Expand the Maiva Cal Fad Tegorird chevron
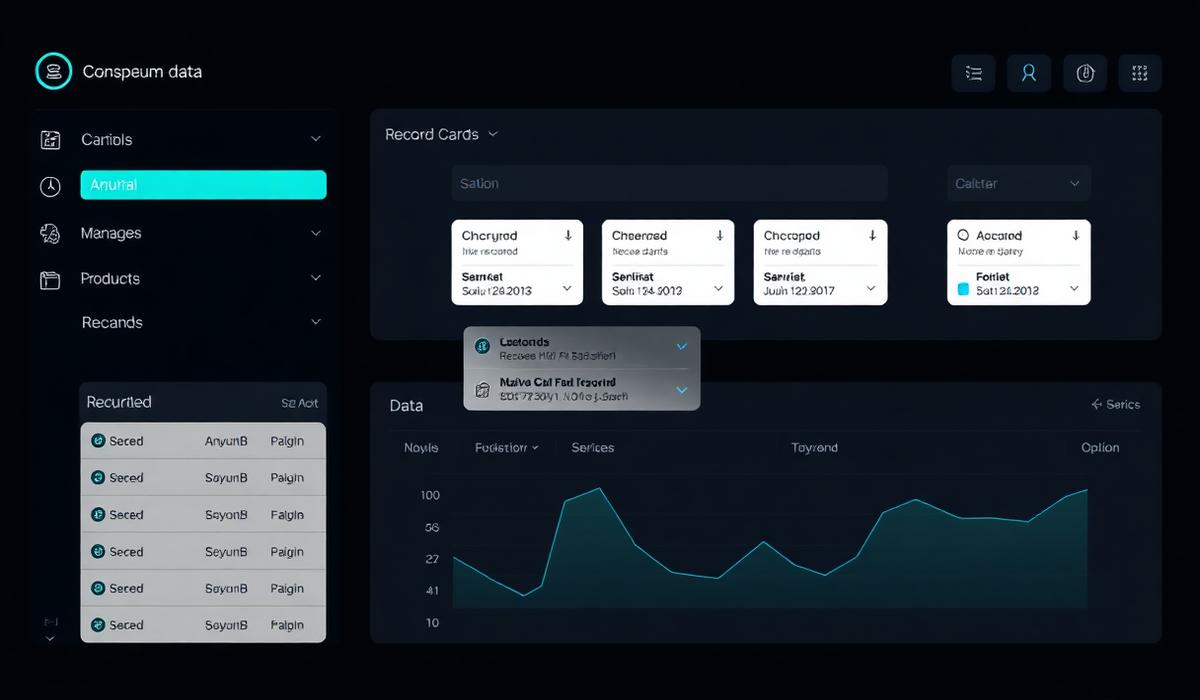The width and height of the screenshot is (1200, 700). [x=682, y=389]
